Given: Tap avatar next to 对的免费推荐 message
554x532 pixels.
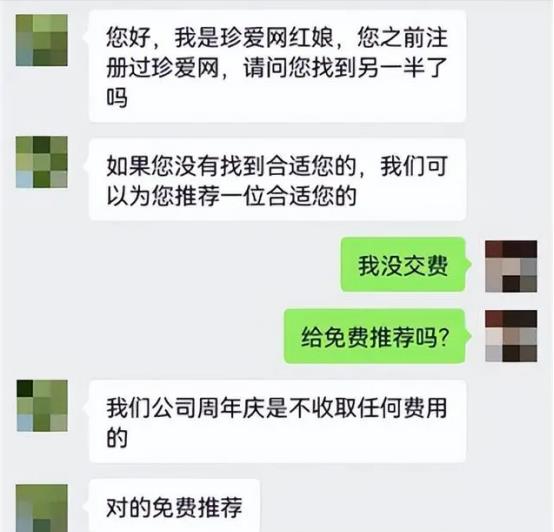Looking at the screenshot, I should pos(42,508).
